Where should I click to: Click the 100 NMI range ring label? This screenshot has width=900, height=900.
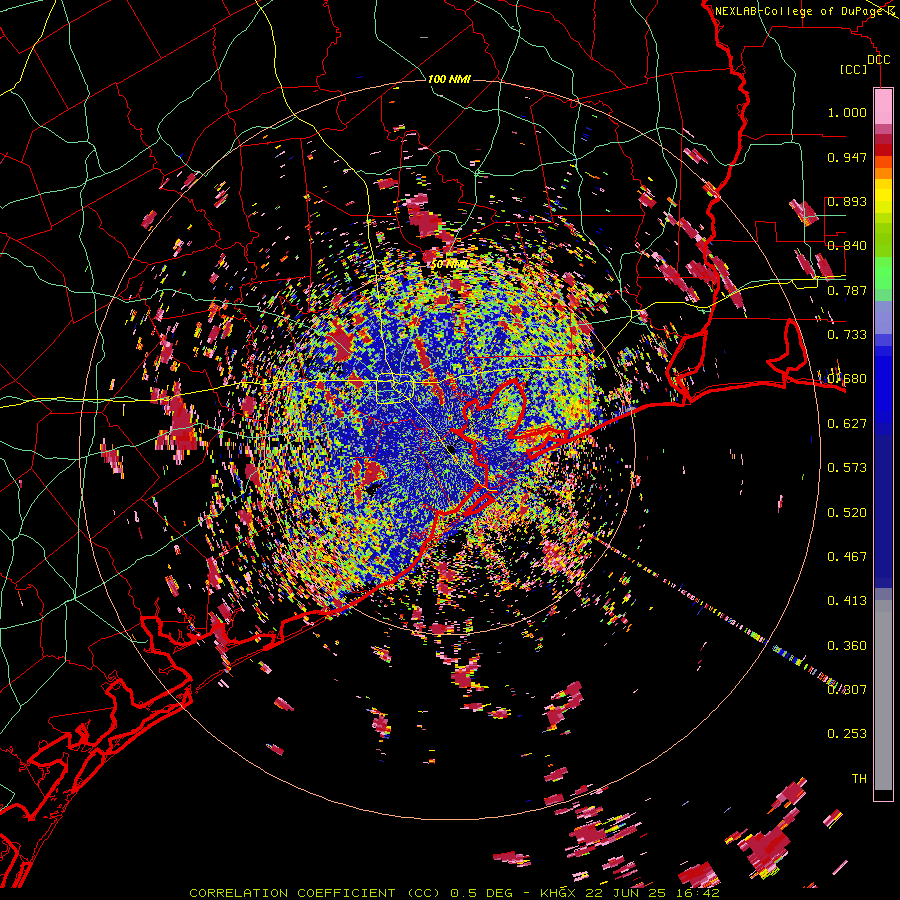pyautogui.click(x=449, y=79)
